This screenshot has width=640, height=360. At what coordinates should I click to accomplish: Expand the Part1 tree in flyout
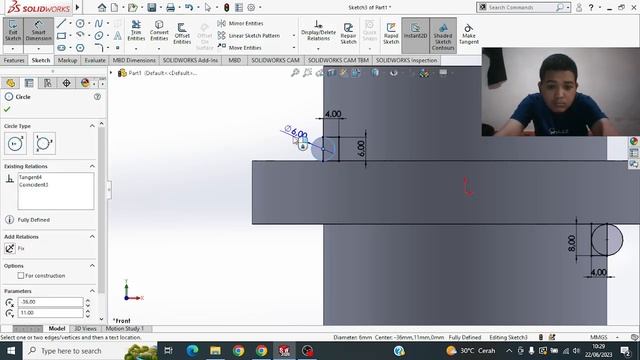(x=111, y=73)
